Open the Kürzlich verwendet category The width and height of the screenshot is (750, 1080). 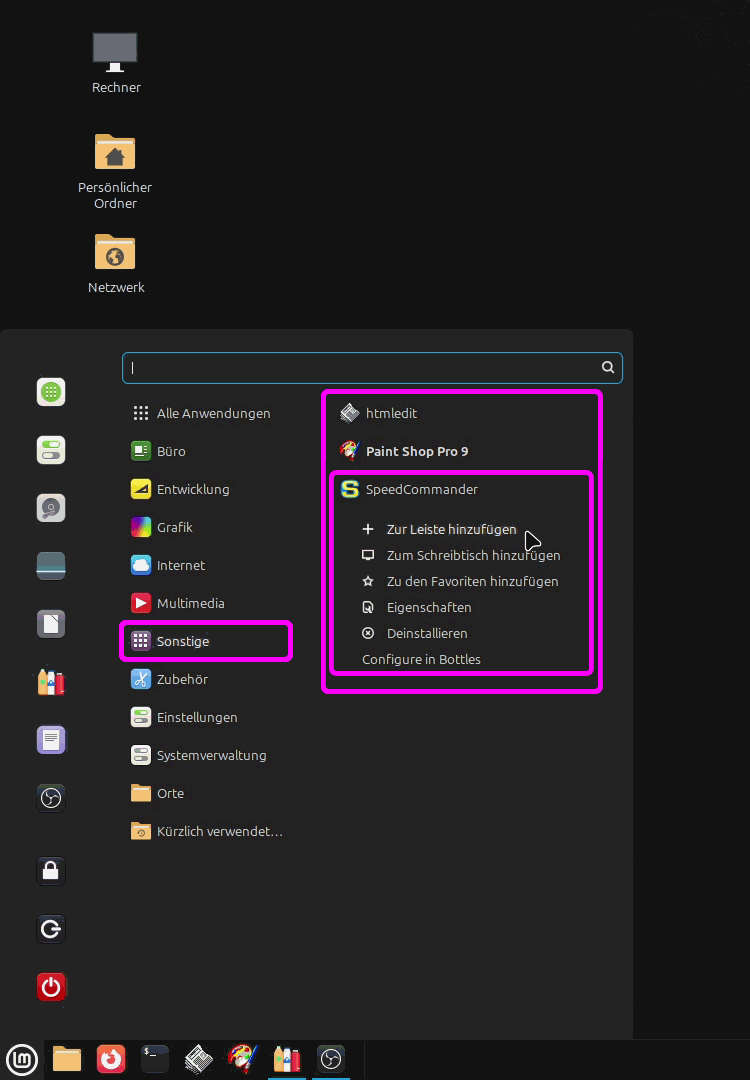219,831
